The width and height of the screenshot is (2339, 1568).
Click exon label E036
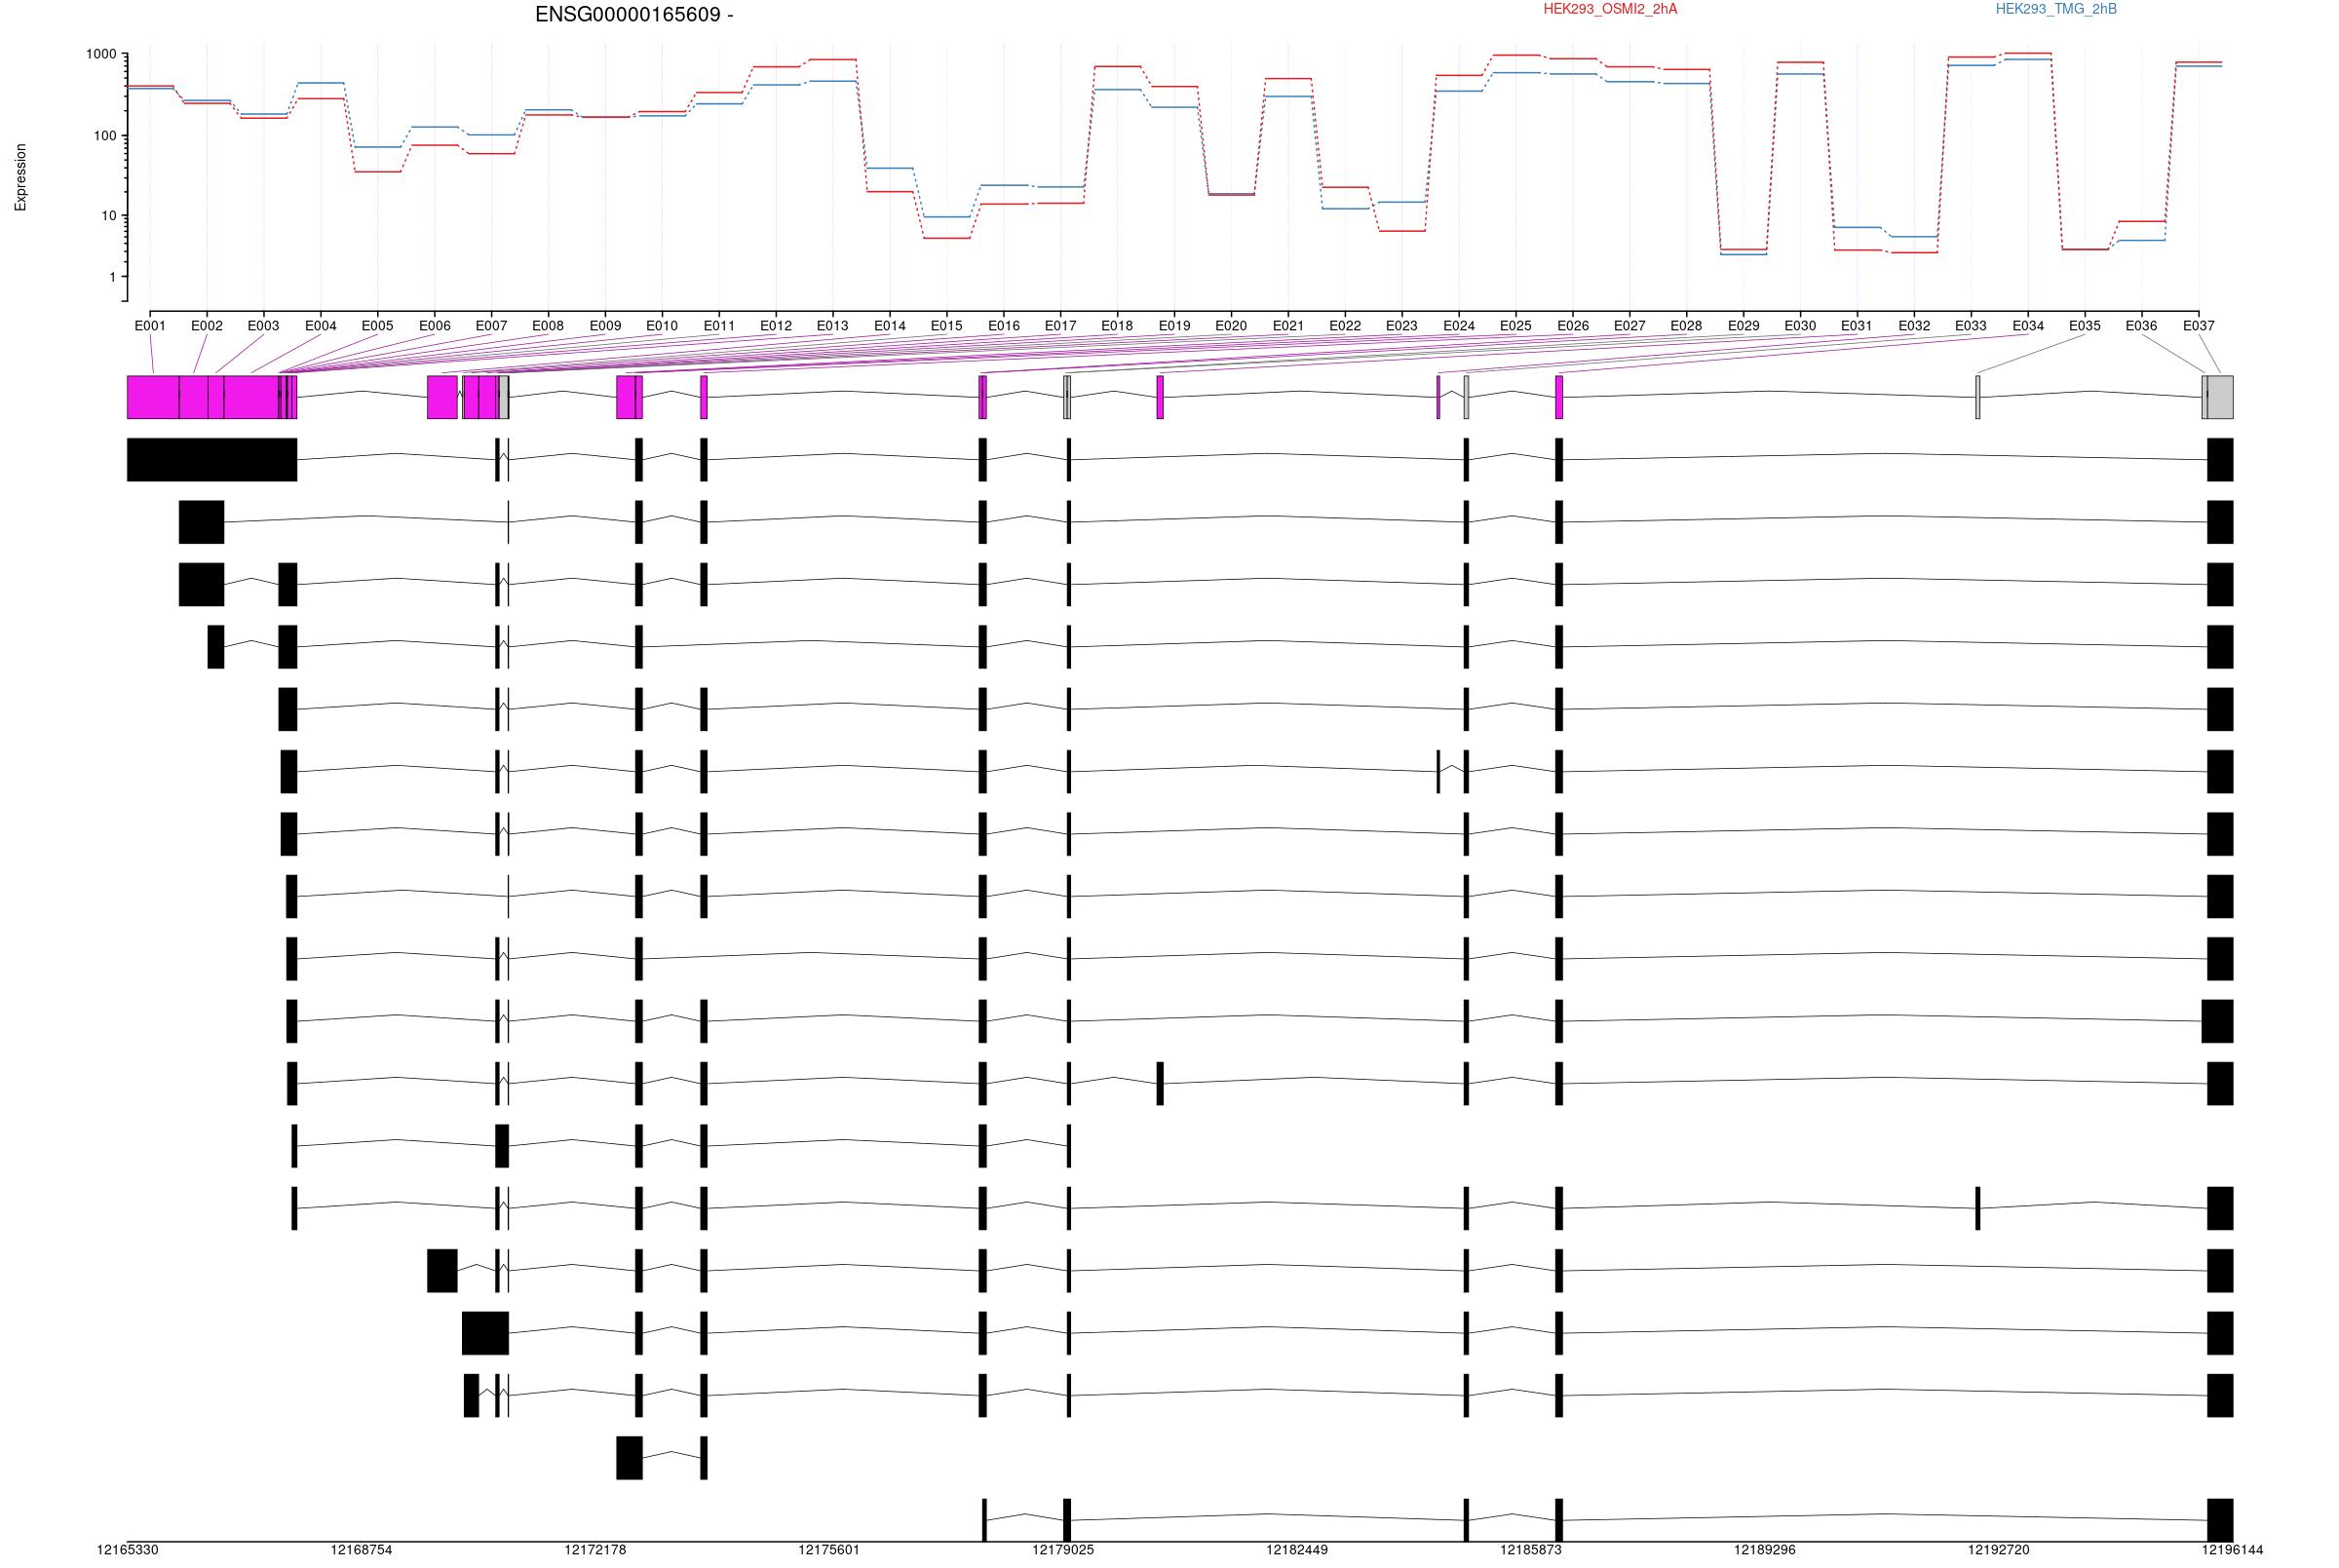point(2141,326)
